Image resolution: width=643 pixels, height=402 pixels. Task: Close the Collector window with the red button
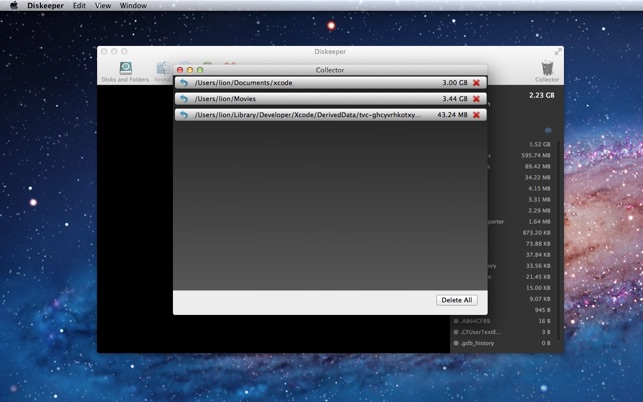click(180, 70)
